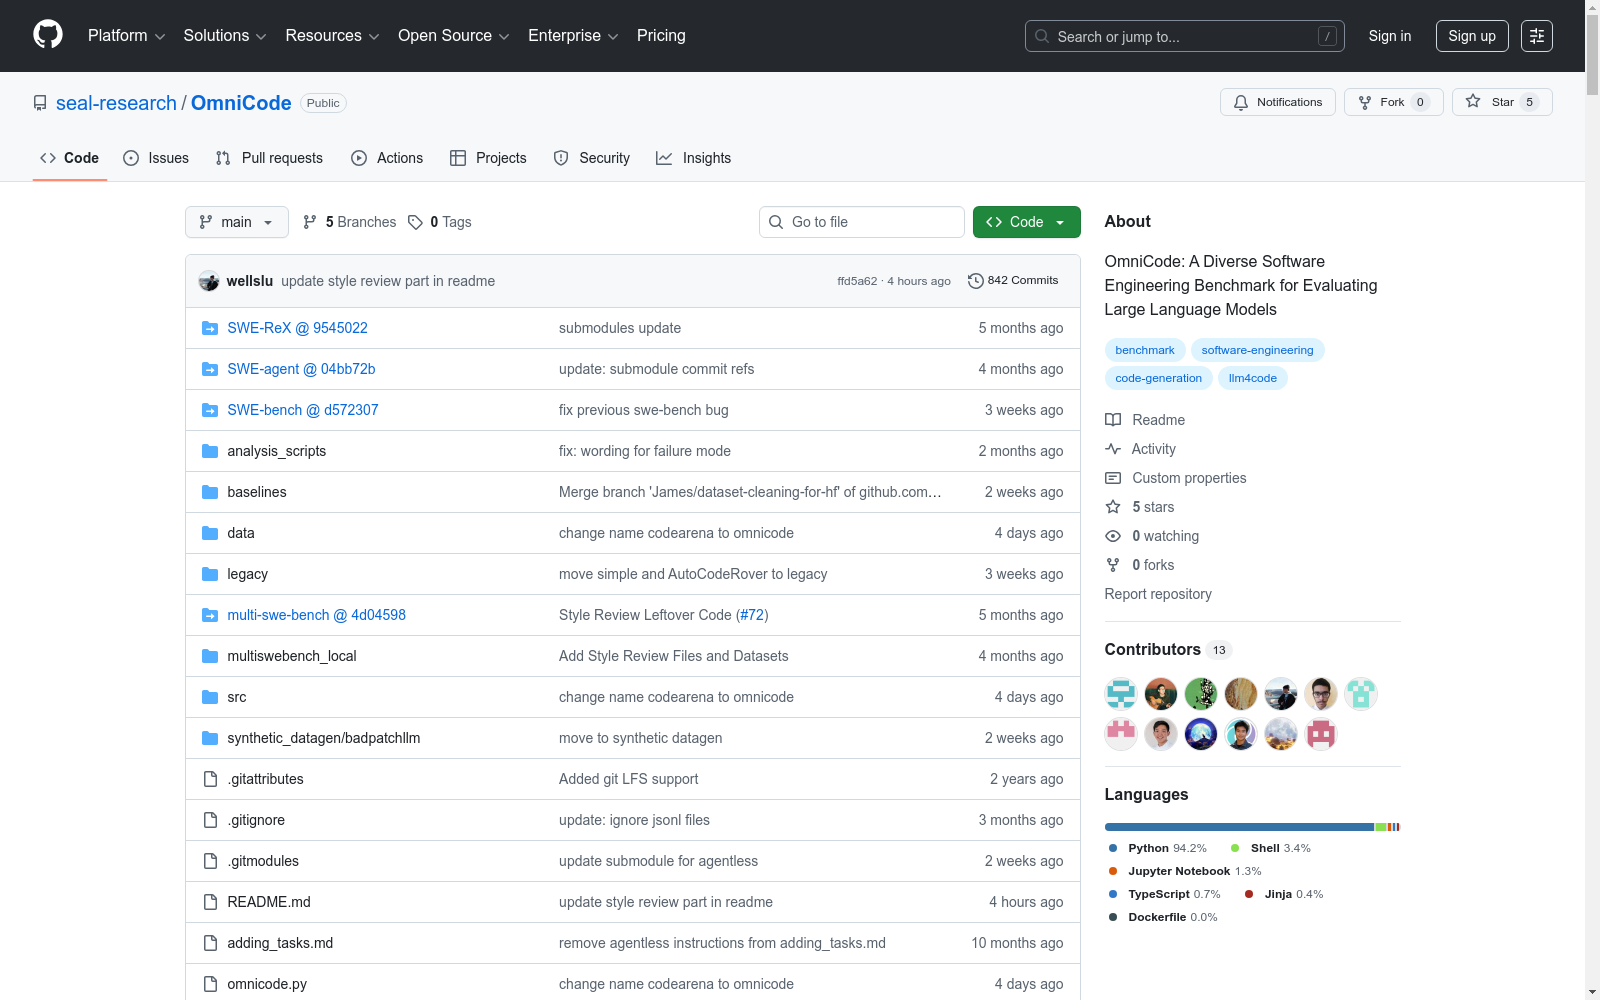Switch to the Security tab
This screenshot has width=1600, height=1000.
(592, 158)
